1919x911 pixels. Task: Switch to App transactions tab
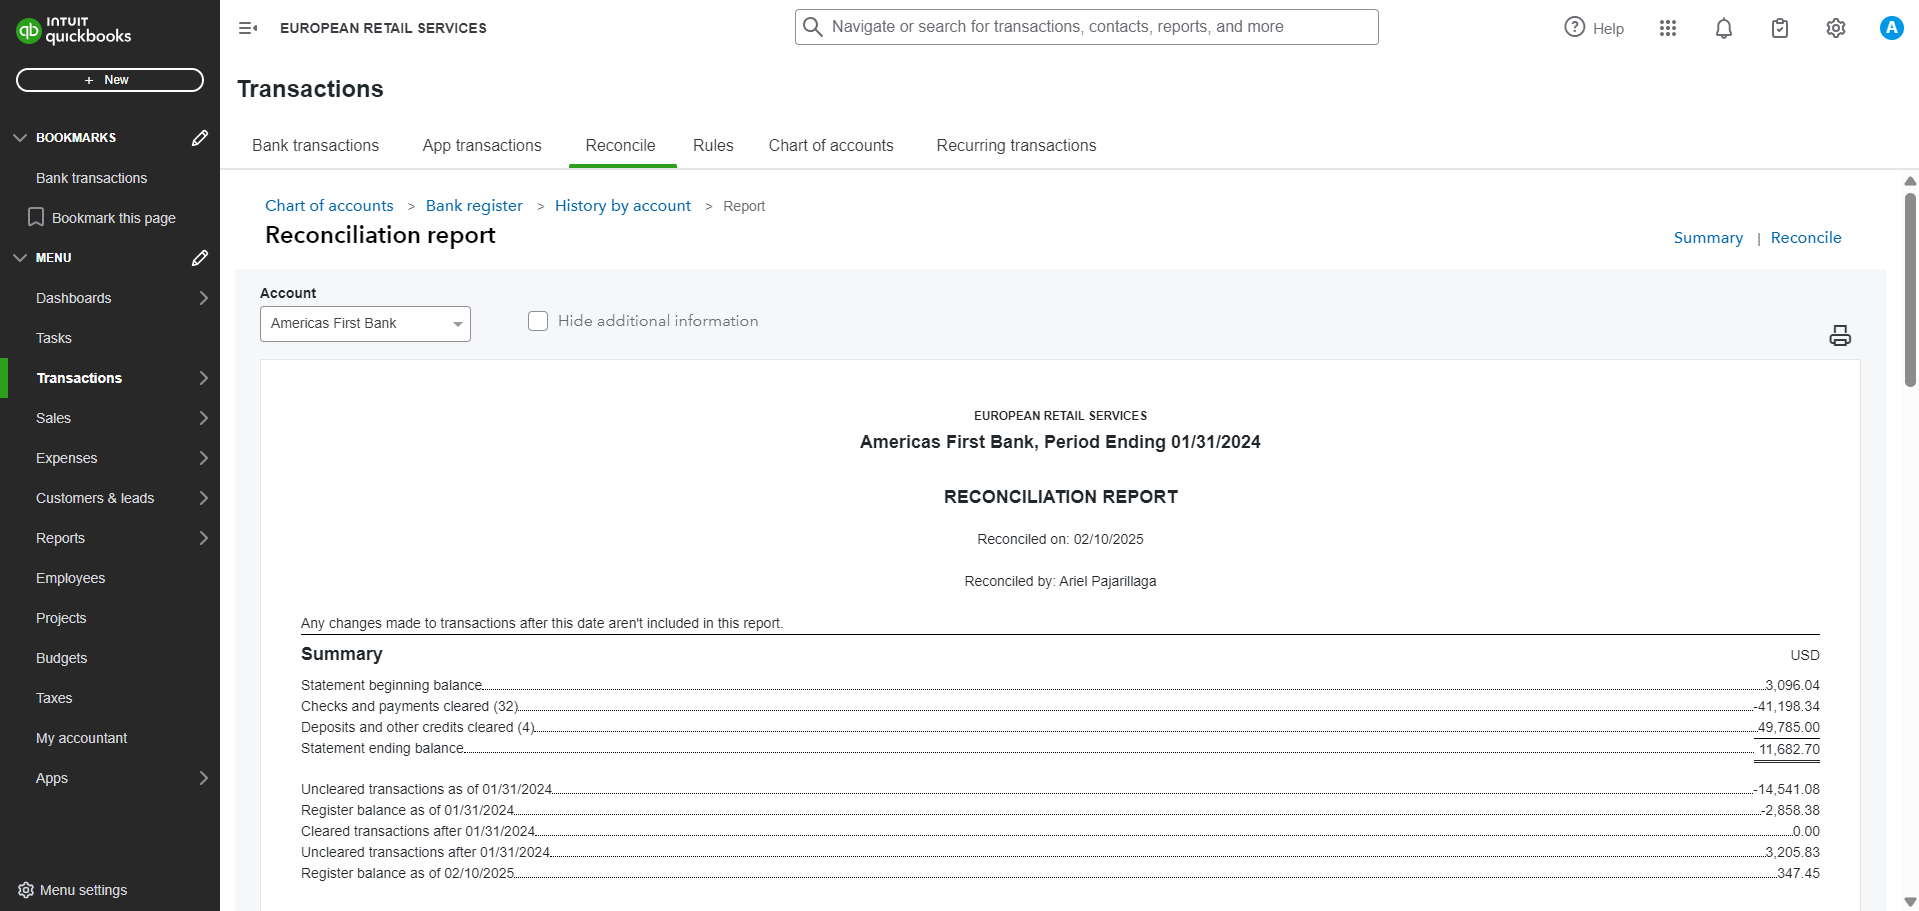coord(482,146)
